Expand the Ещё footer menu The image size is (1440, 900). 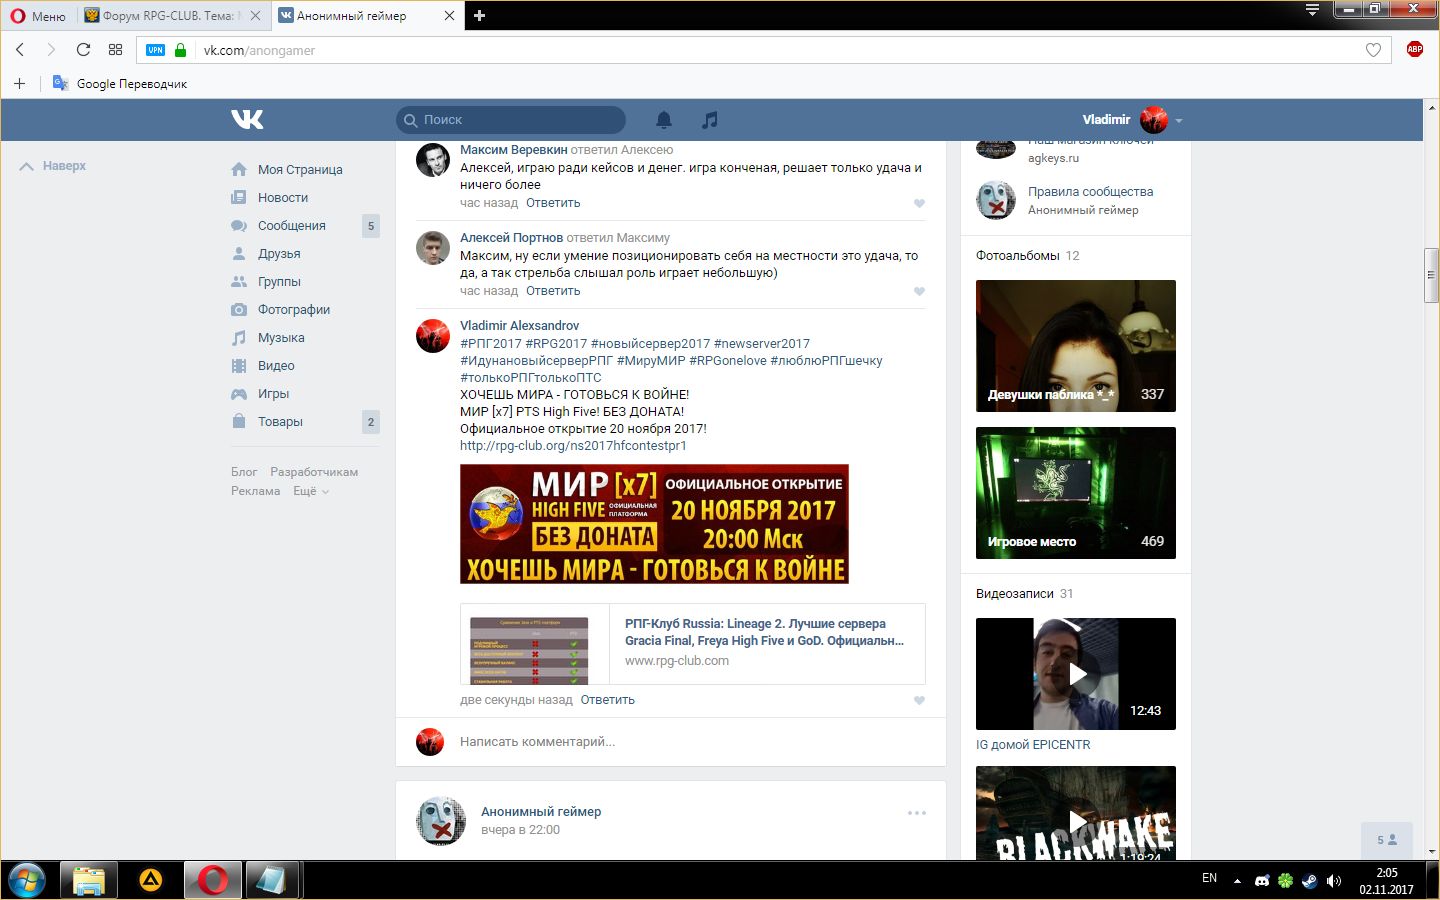[x=310, y=491]
